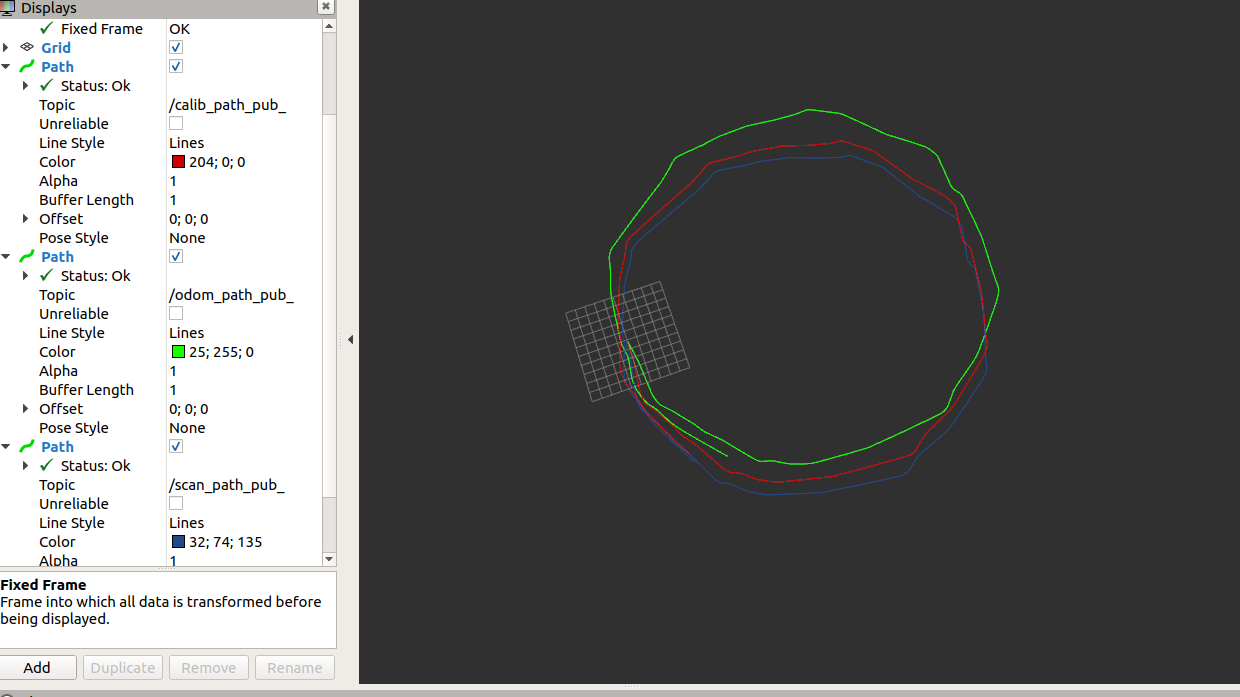Image resolution: width=1240 pixels, height=697 pixels.
Task: Click the Fixed Frame green checkmark icon
Action: coord(46,28)
